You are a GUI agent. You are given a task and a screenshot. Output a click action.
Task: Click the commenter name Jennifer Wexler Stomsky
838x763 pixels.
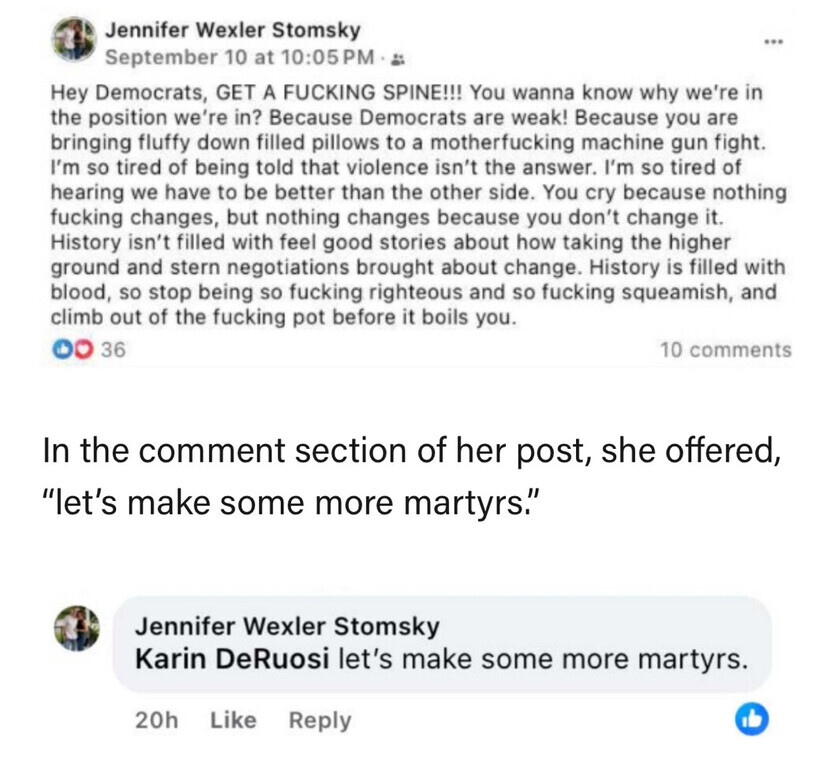pyautogui.click(x=286, y=627)
